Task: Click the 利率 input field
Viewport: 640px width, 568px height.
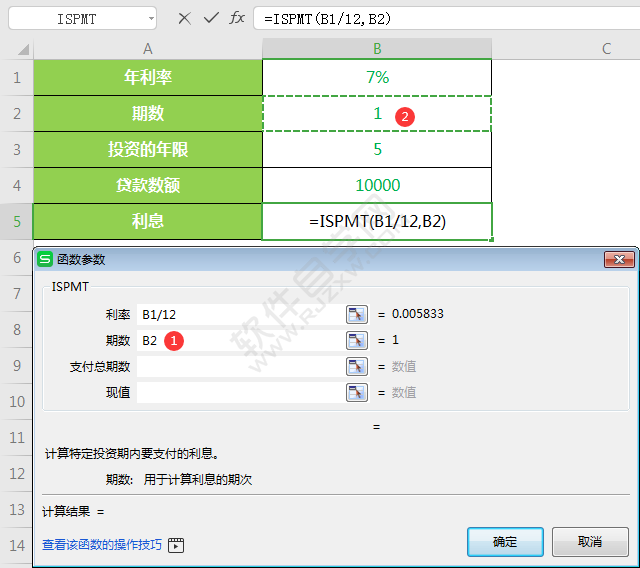Action: point(241,314)
